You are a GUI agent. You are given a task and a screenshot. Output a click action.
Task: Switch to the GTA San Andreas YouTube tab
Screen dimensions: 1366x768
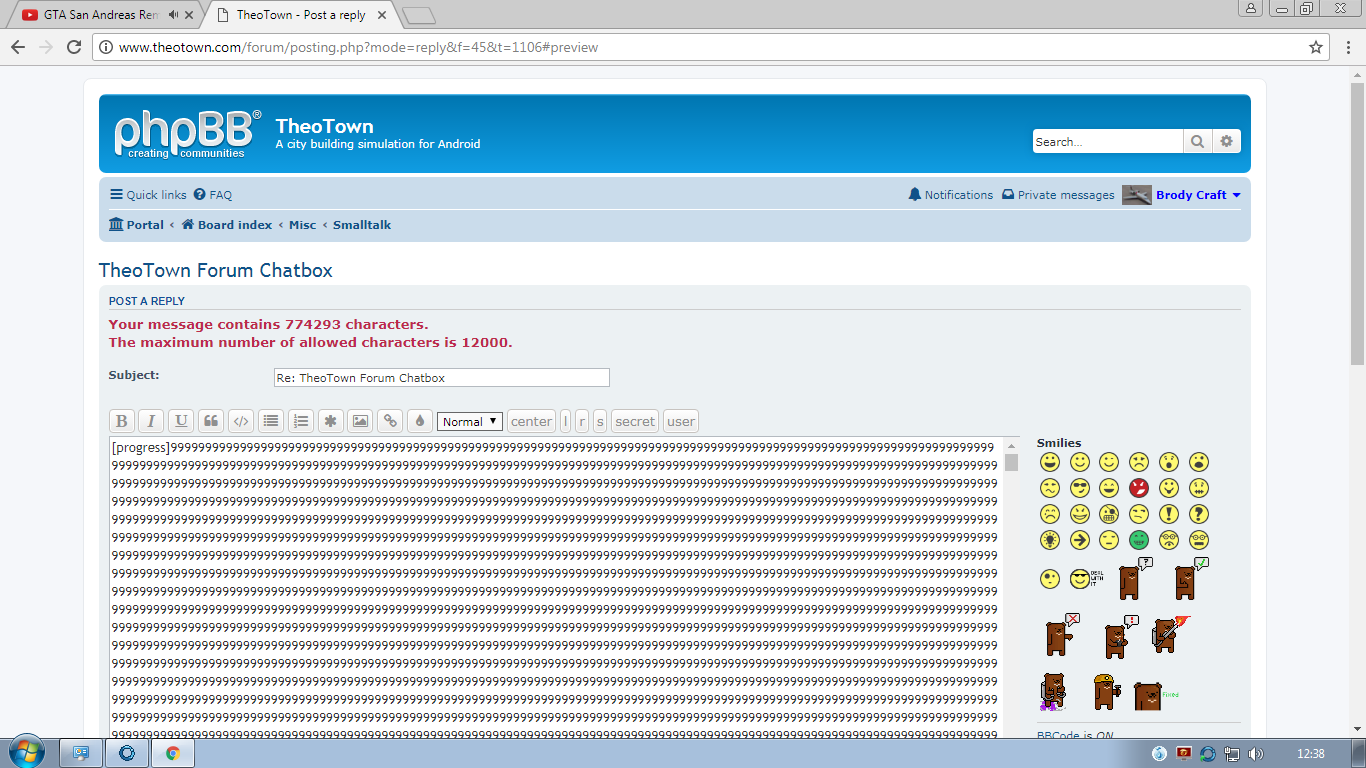pyautogui.click(x=103, y=15)
